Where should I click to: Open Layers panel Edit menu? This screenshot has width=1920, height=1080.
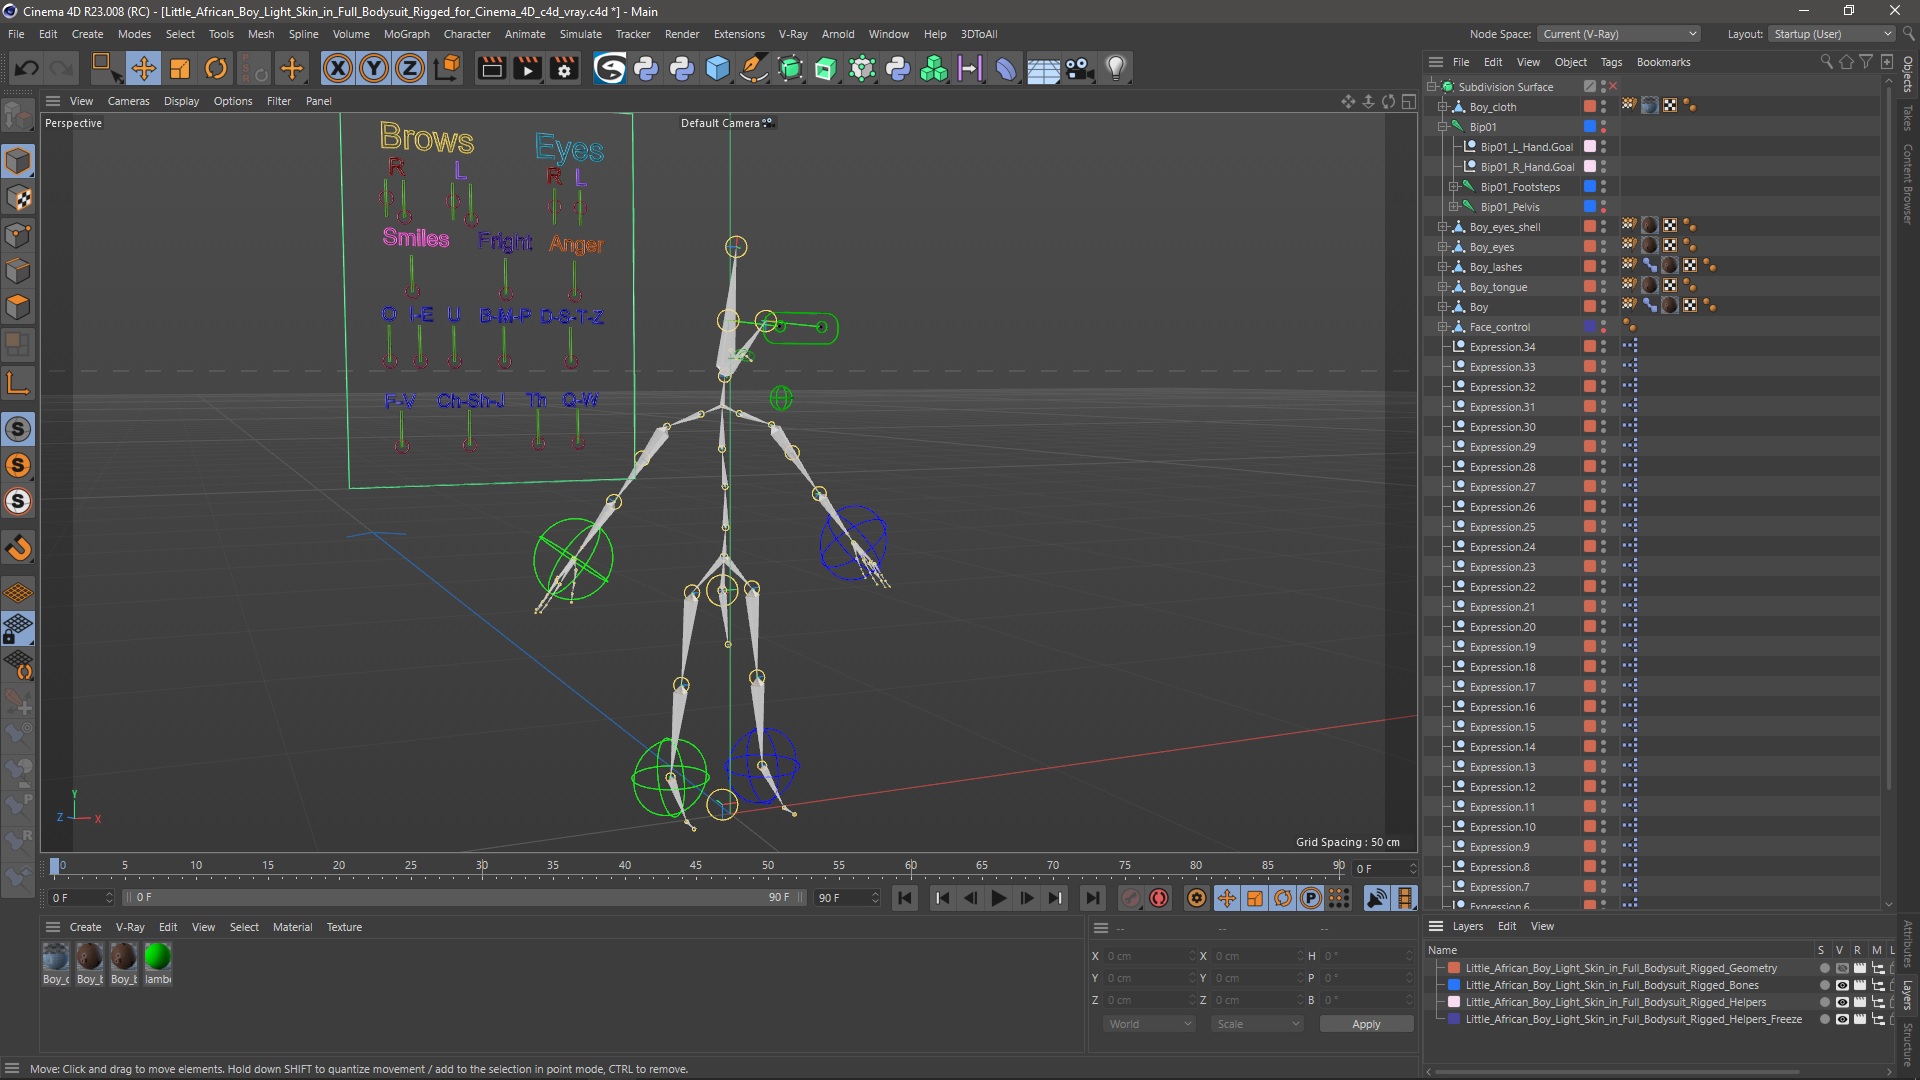1506,926
